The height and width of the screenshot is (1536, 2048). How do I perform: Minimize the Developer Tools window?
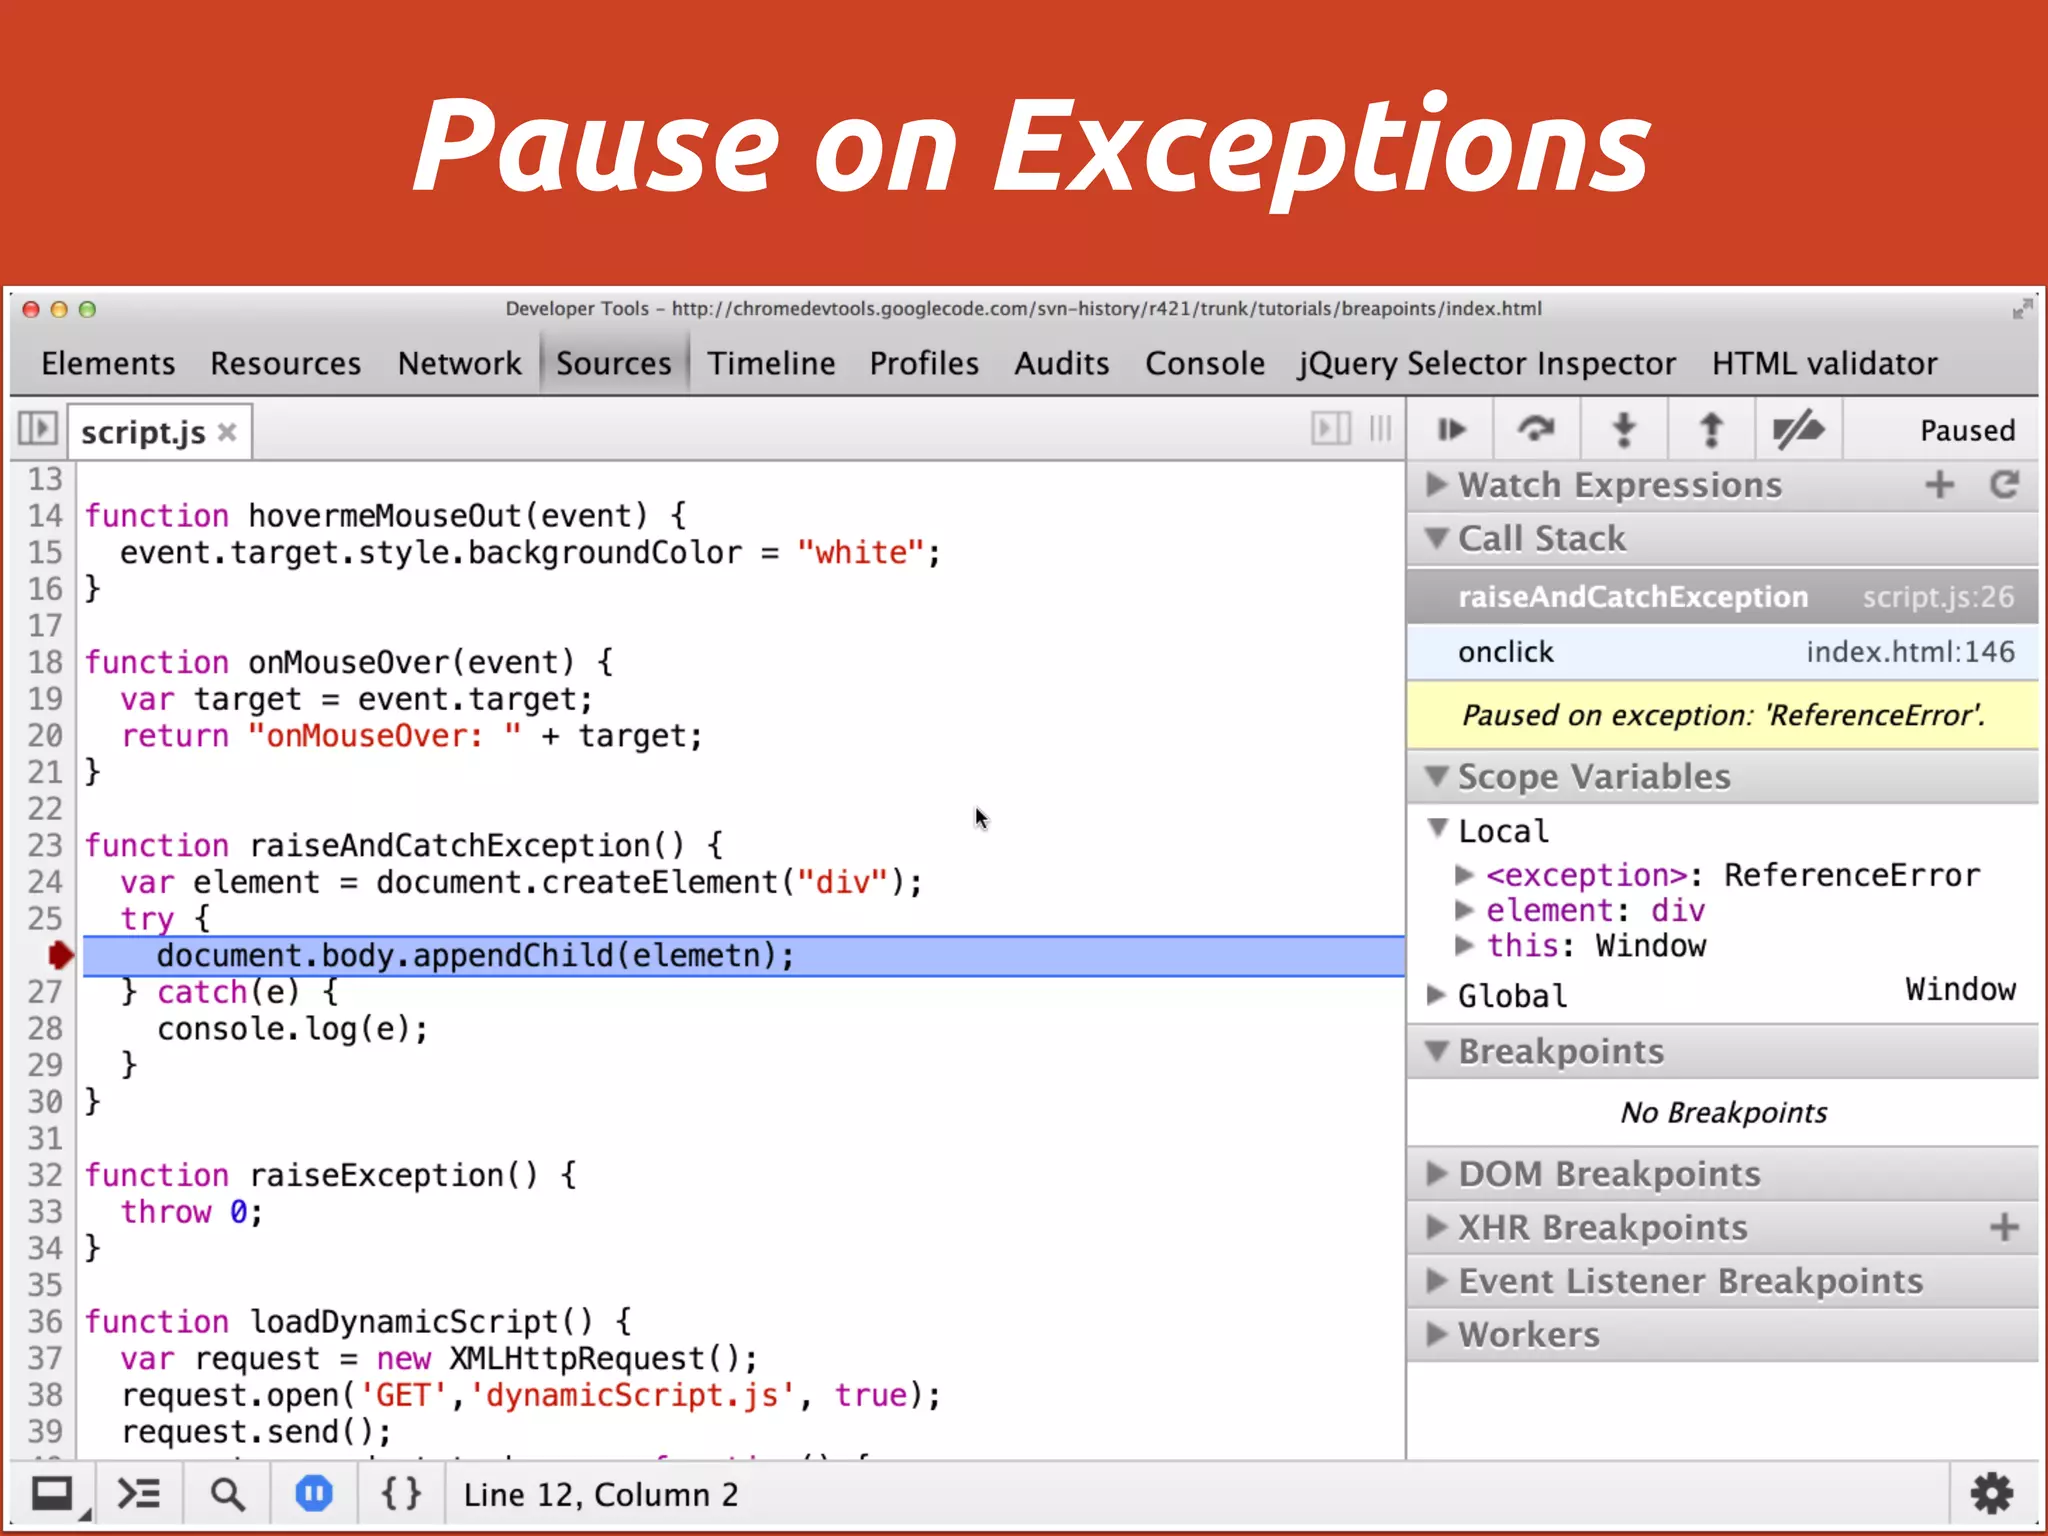tap(59, 309)
